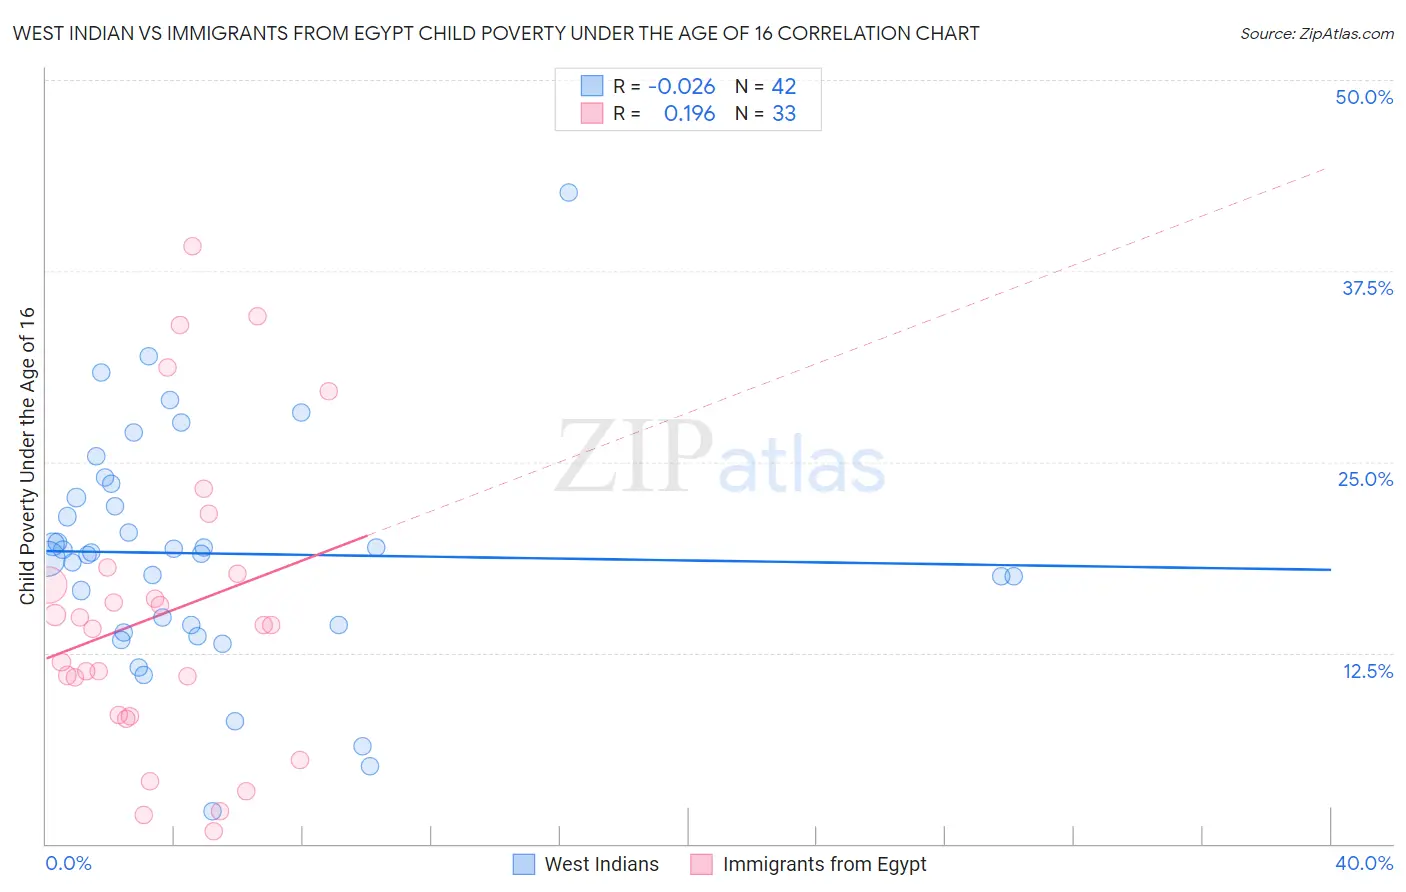This screenshot has height=892, width=1406.
Task: Click the highest pink data point
Action: (x=192, y=246)
